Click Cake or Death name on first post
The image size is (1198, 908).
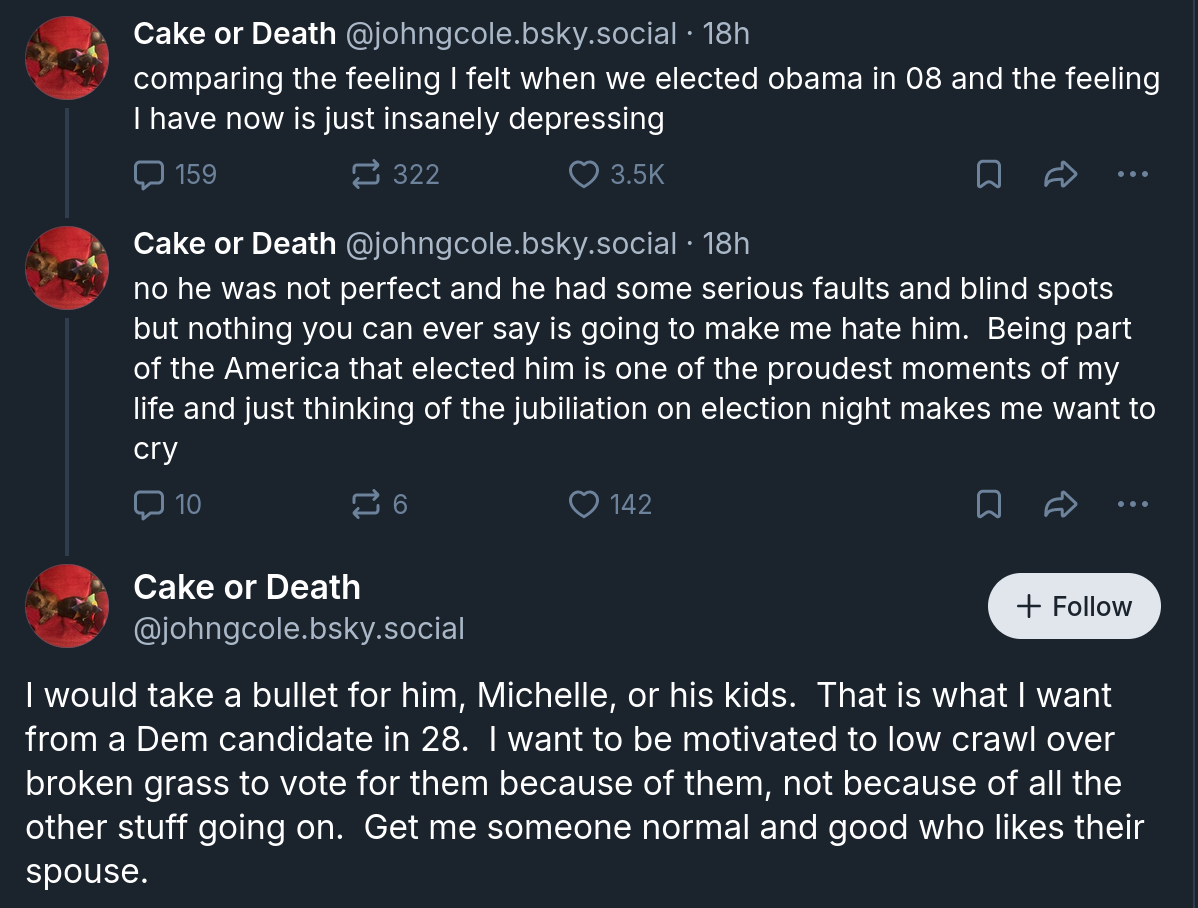point(234,34)
